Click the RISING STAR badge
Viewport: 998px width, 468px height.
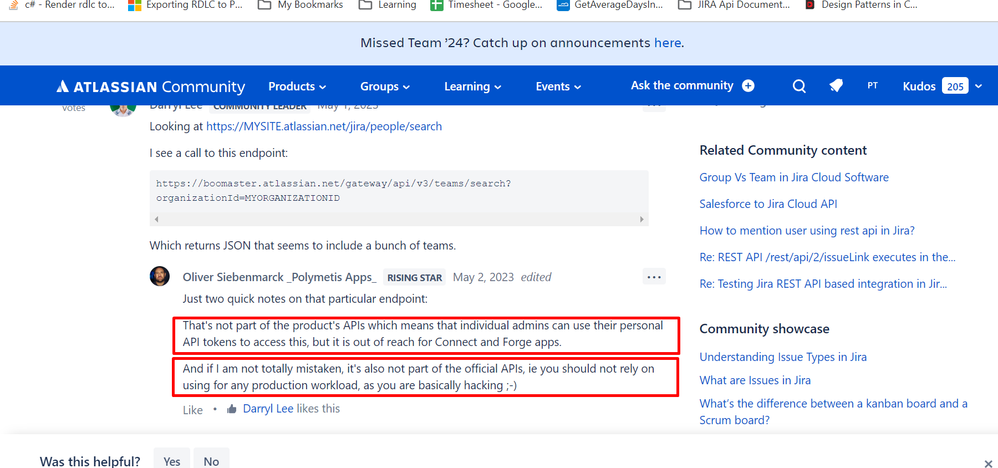[414, 277]
